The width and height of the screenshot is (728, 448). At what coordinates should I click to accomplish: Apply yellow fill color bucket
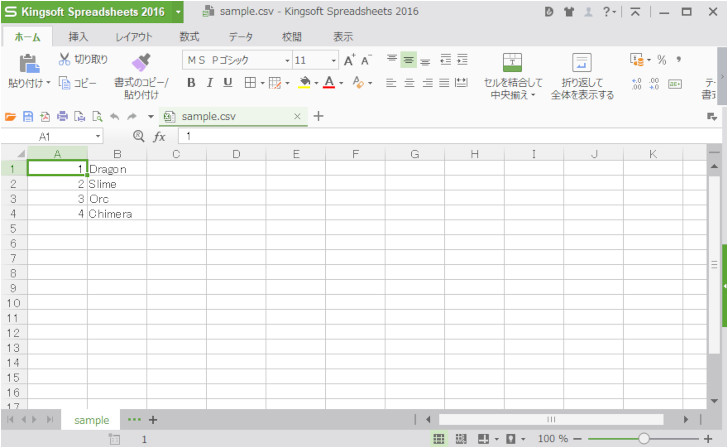[305, 83]
